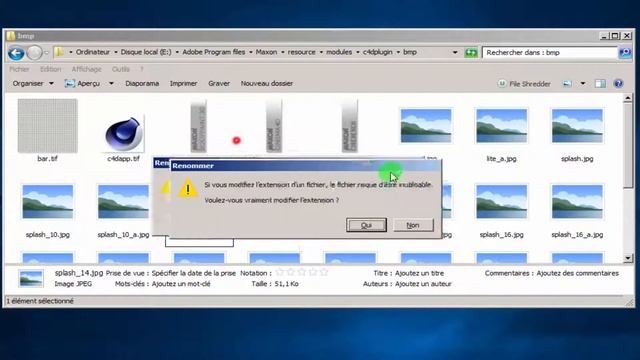Open the address bar history dropdown
Viewport: 640px width, 360px height.
455,52
